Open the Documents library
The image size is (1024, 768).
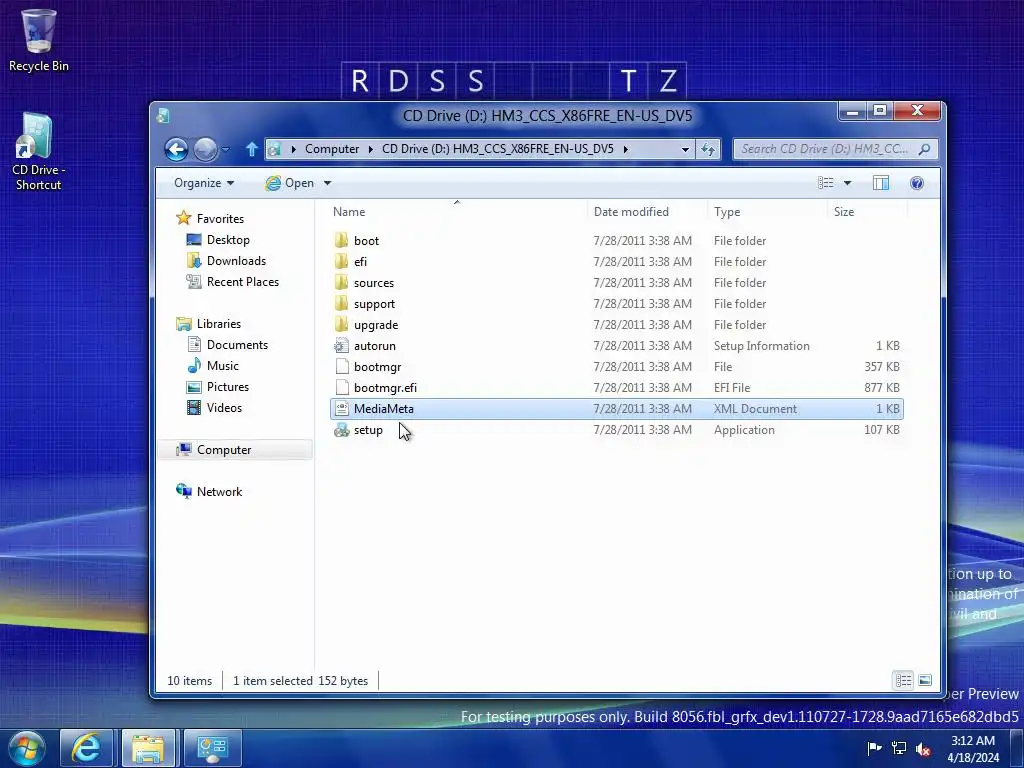[x=237, y=345]
